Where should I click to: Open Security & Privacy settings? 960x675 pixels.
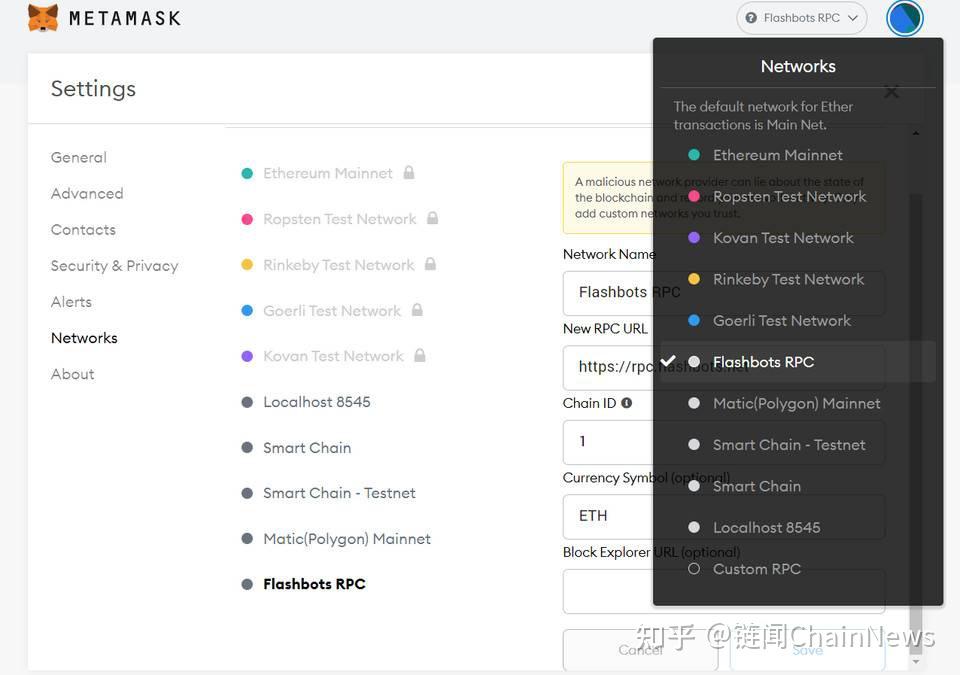tap(114, 265)
